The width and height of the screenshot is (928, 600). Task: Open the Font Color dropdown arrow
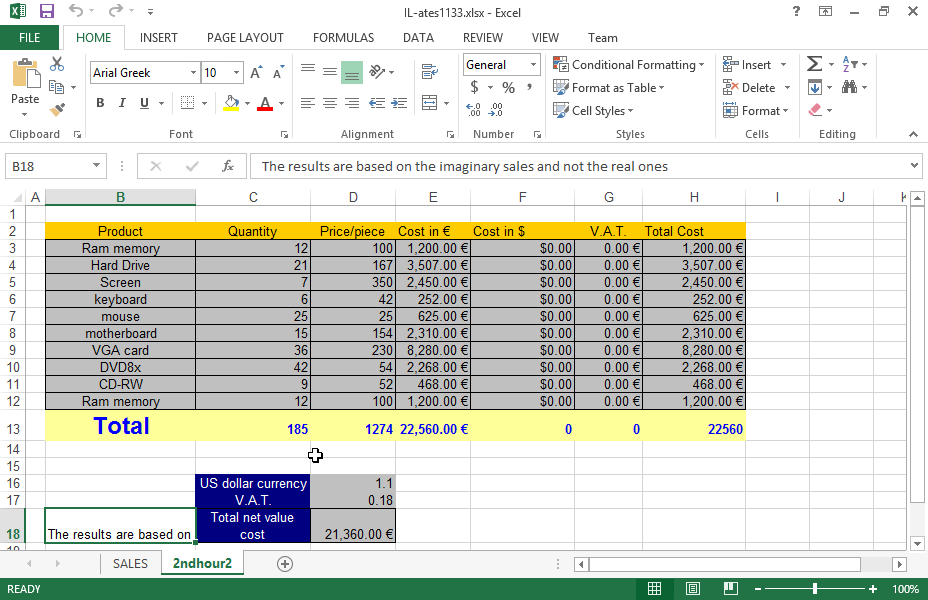pyautogui.click(x=280, y=103)
